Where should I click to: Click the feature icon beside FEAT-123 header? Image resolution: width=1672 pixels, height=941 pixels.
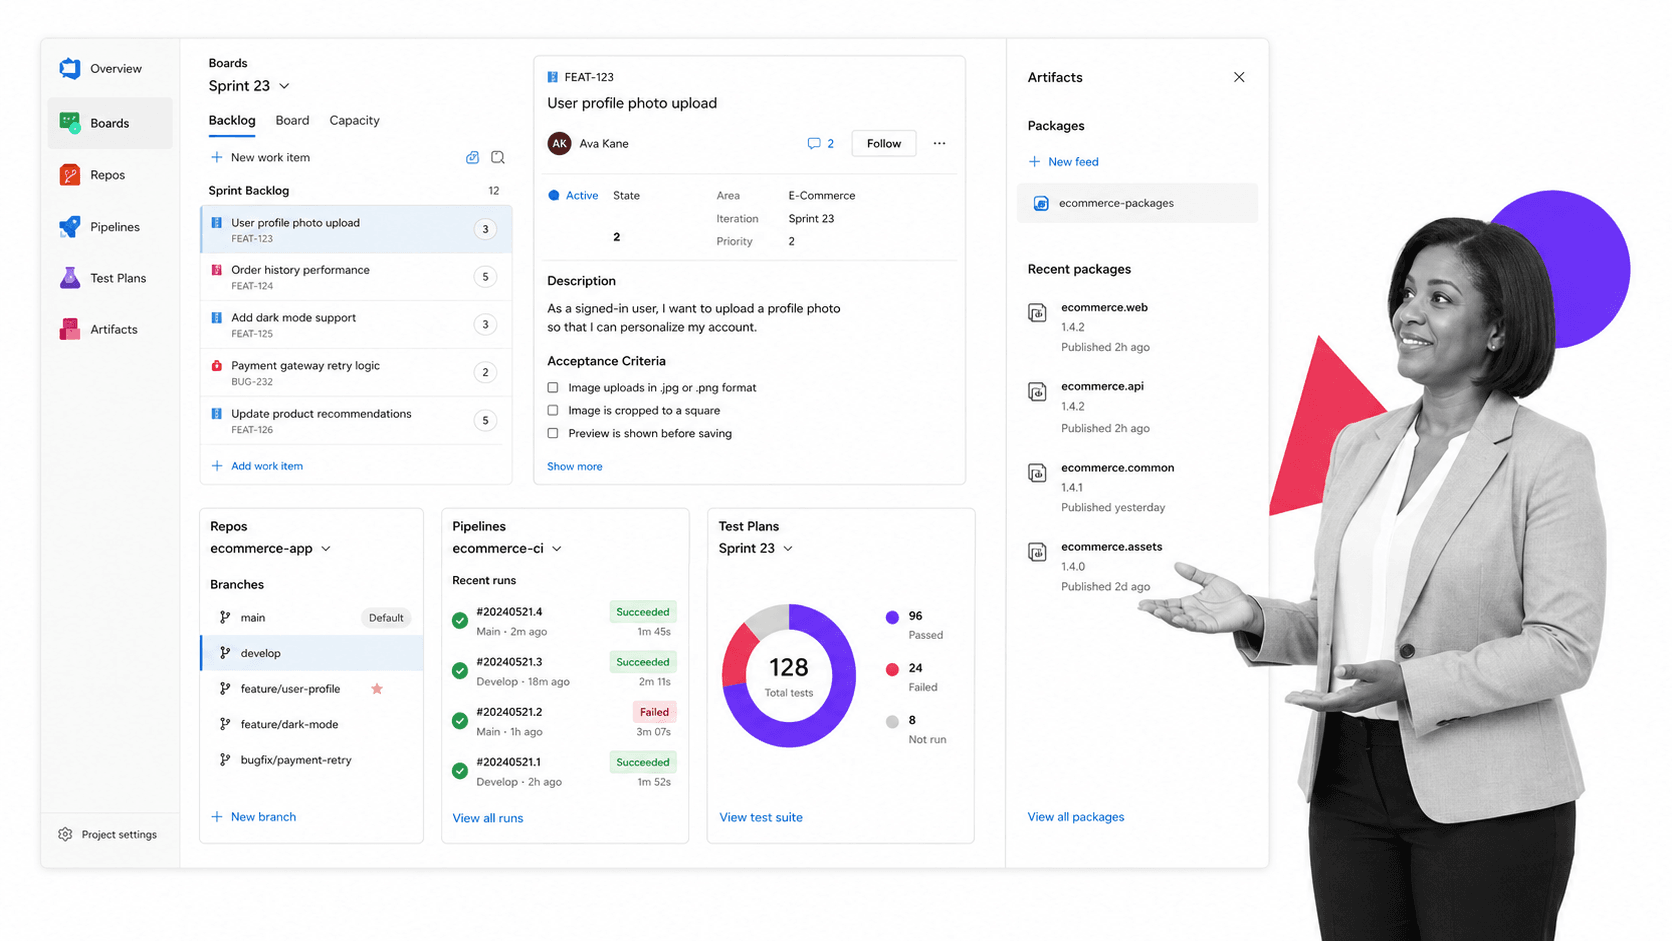click(x=553, y=77)
